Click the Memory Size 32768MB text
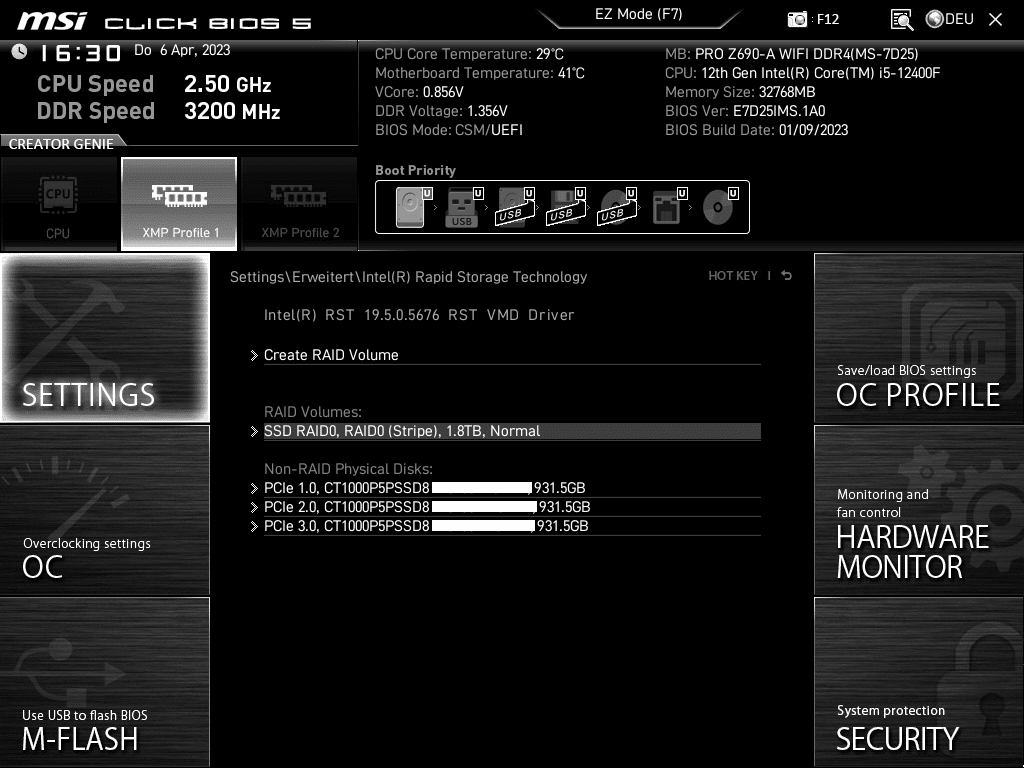The width and height of the screenshot is (1024, 768). pos(740,92)
